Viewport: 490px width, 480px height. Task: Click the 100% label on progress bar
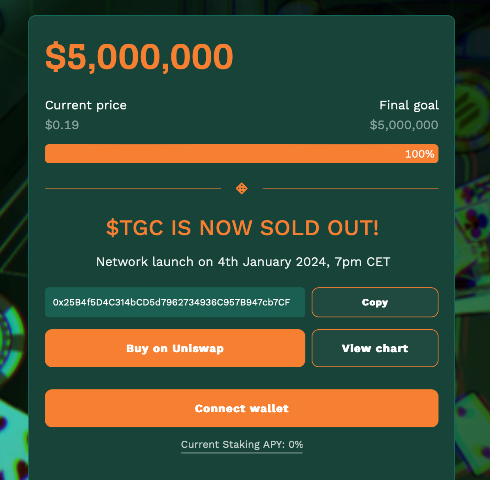coord(420,154)
